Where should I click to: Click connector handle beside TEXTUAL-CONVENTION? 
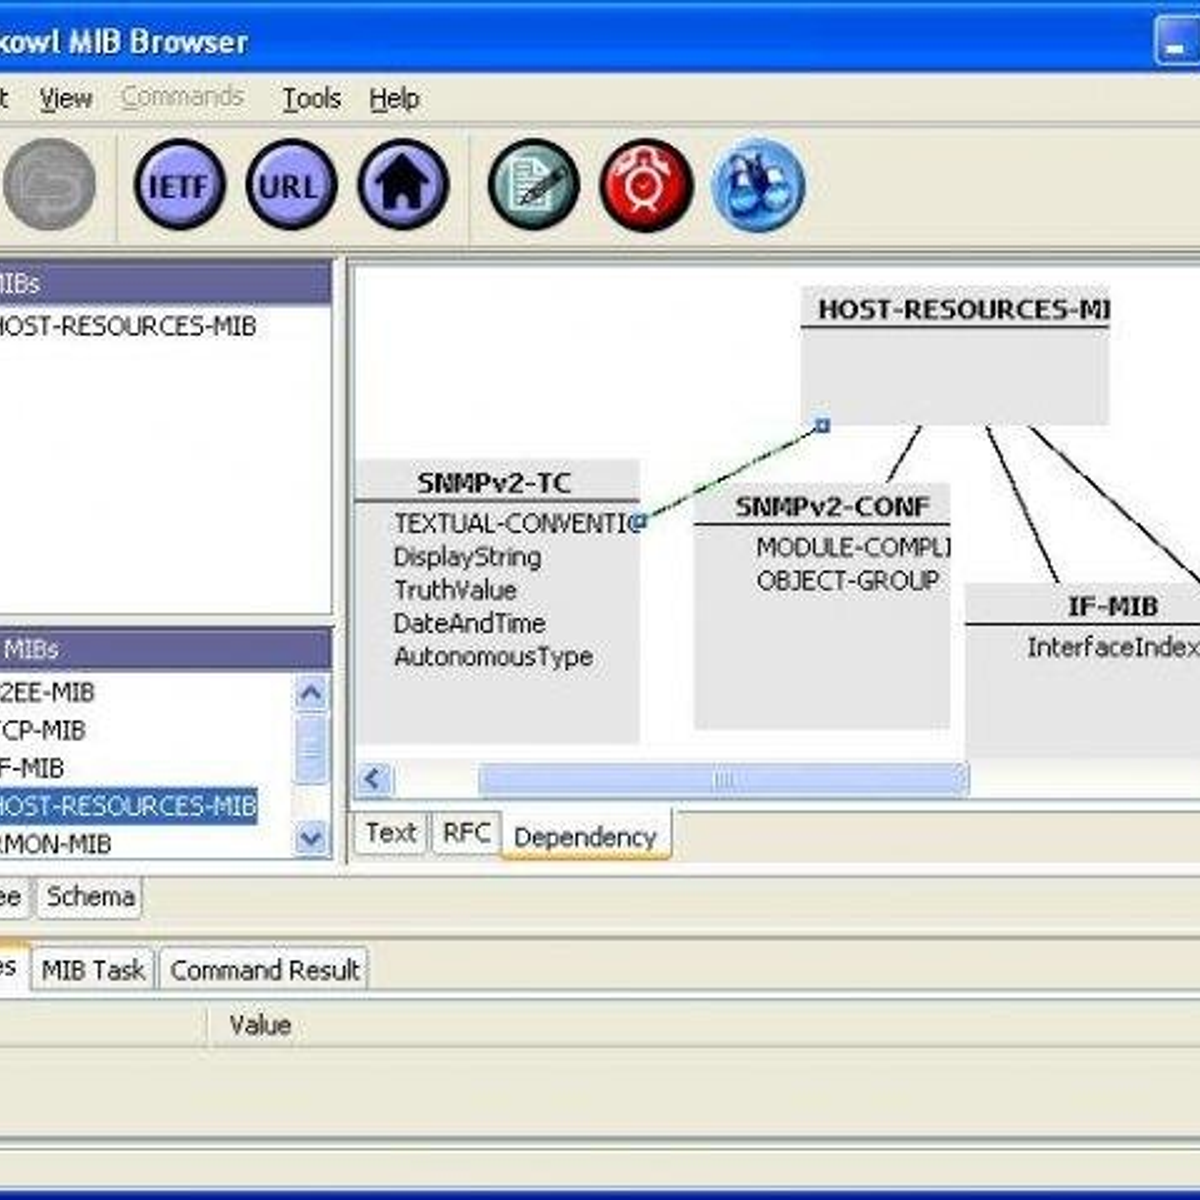tap(640, 521)
